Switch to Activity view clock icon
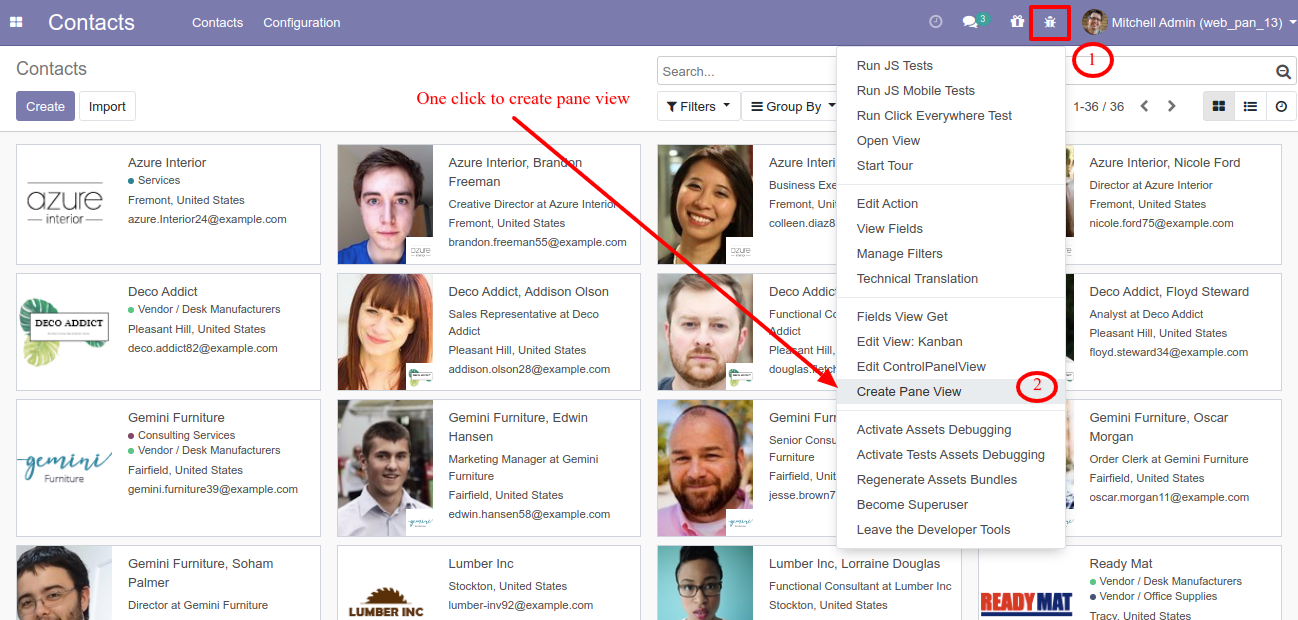1298x620 pixels. tap(1281, 106)
